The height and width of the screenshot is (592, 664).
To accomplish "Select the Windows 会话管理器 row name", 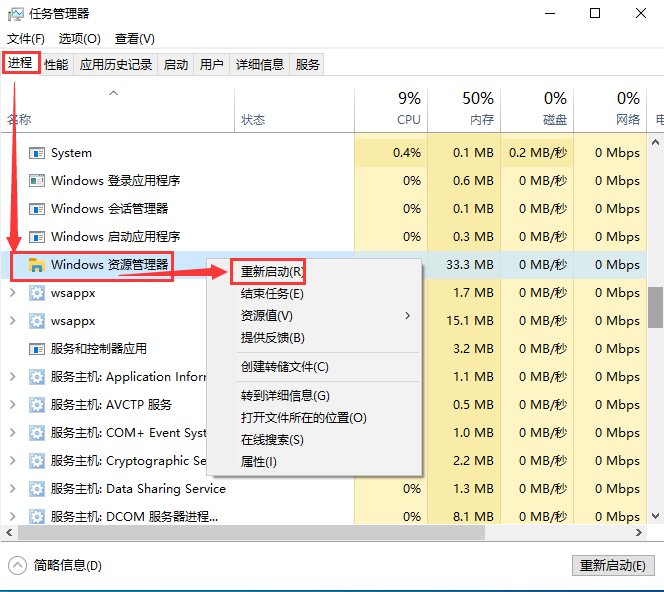I will coord(110,209).
